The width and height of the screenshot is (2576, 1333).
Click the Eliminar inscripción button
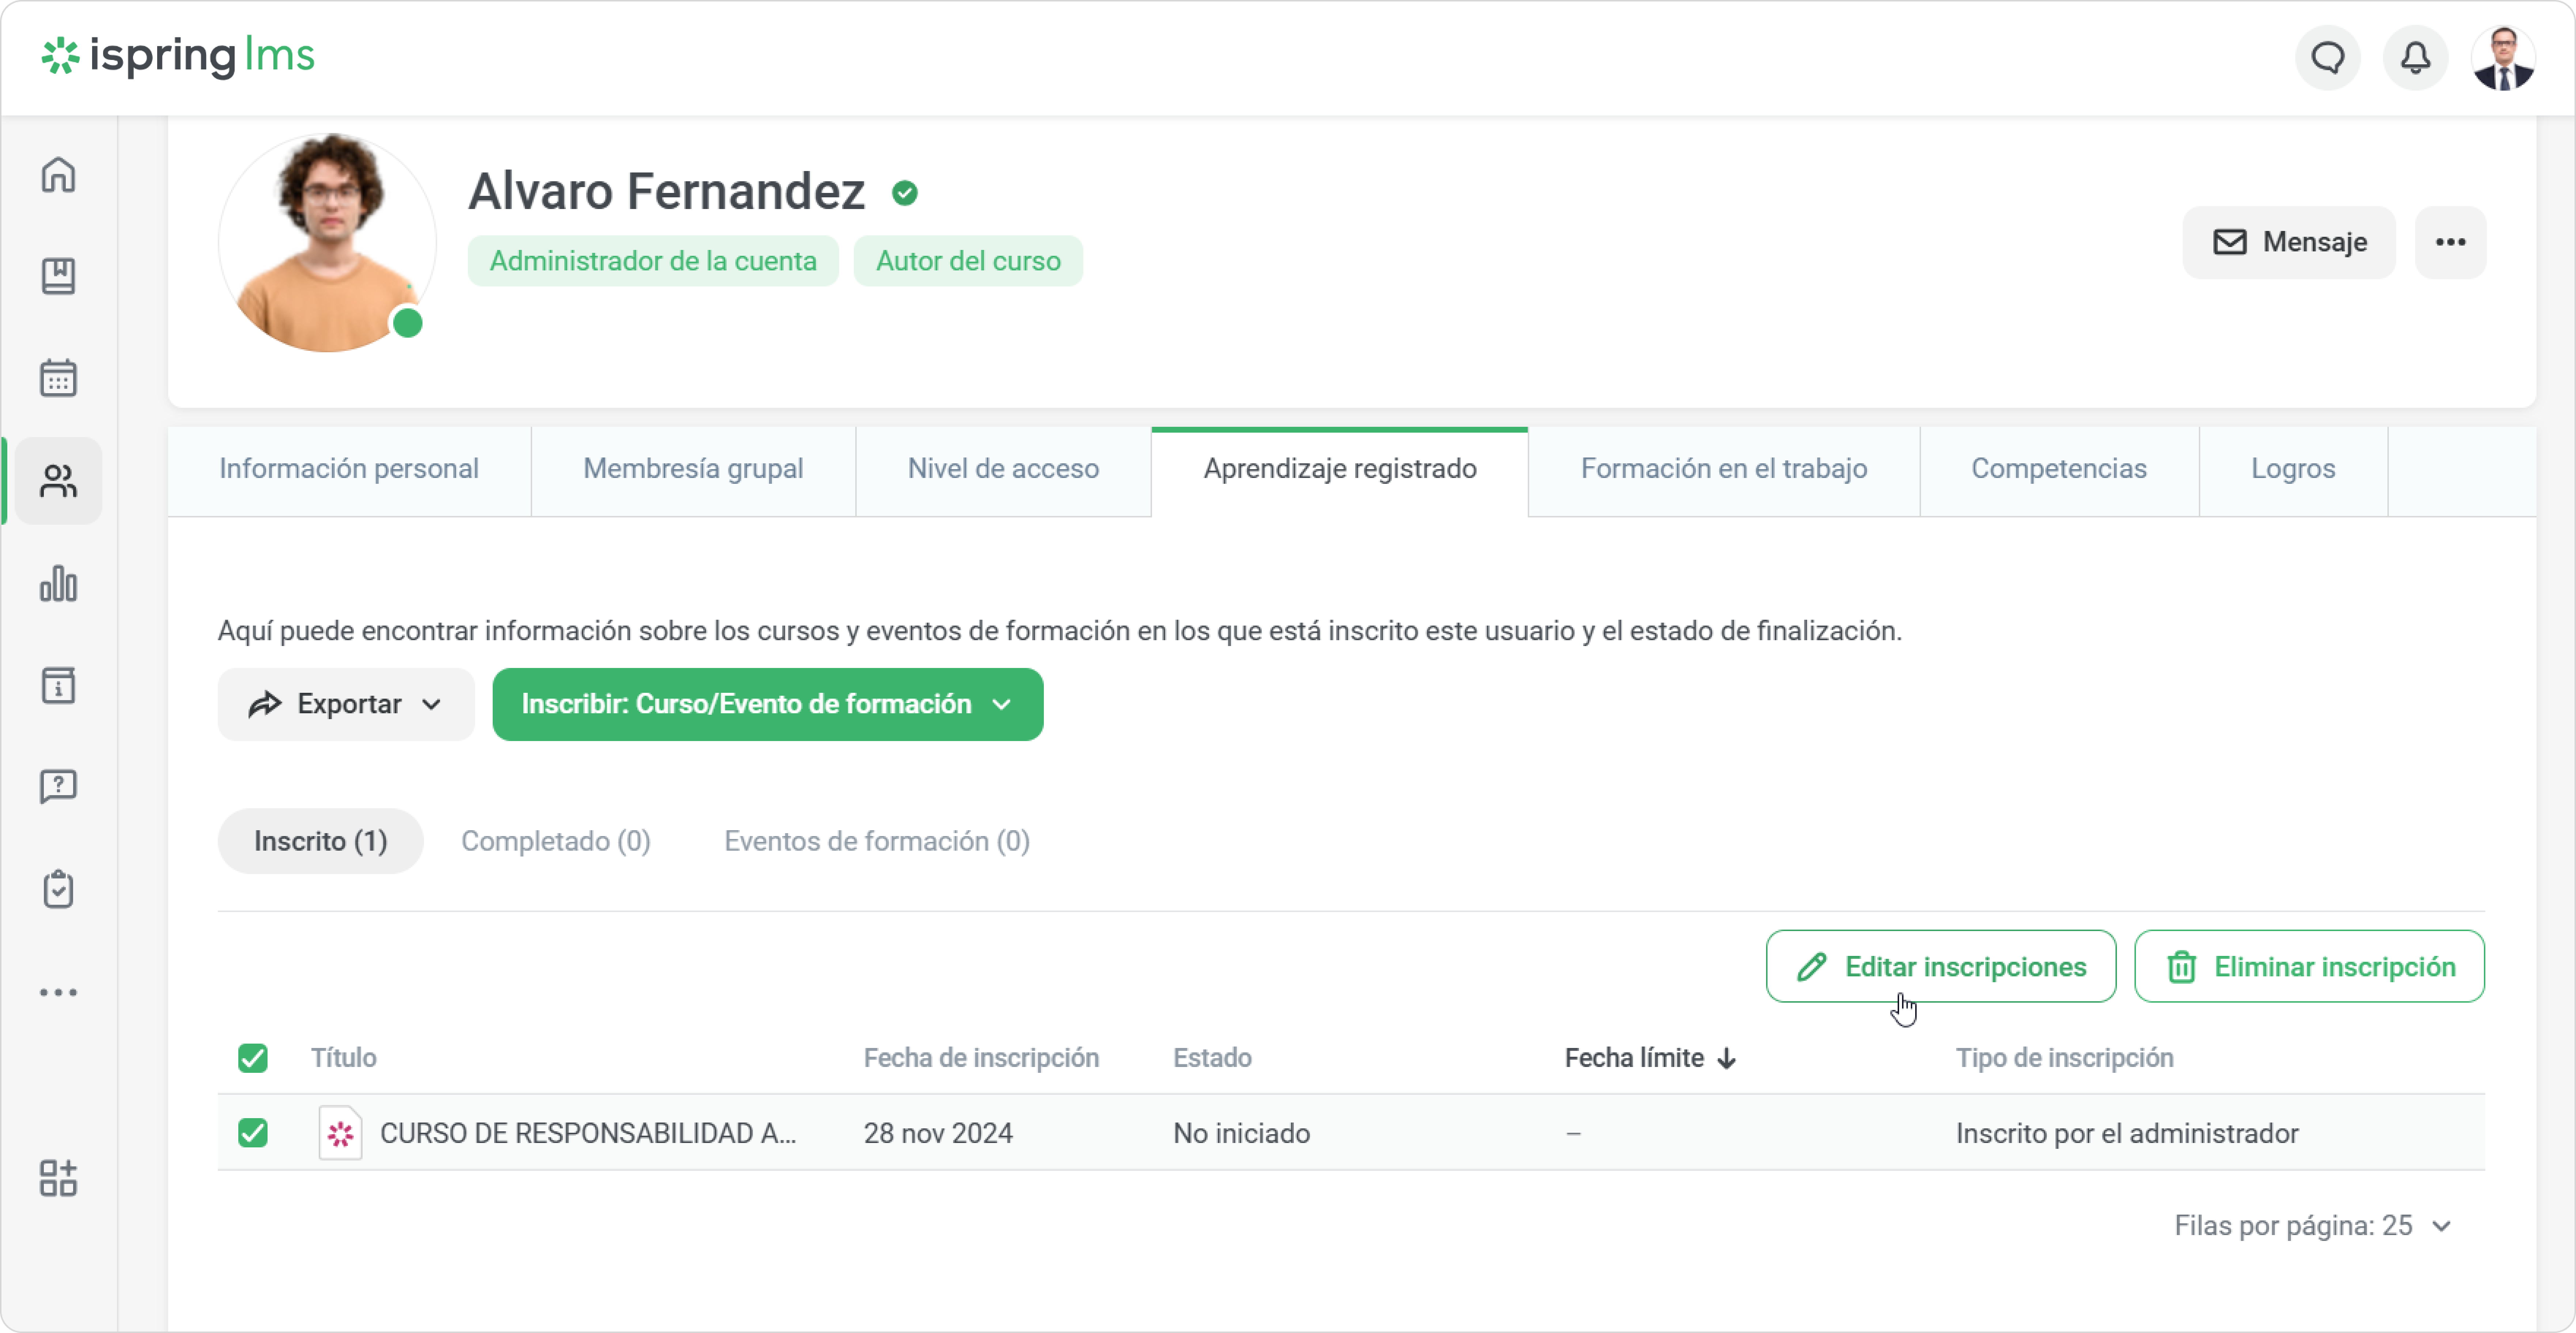tap(2308, 967)
